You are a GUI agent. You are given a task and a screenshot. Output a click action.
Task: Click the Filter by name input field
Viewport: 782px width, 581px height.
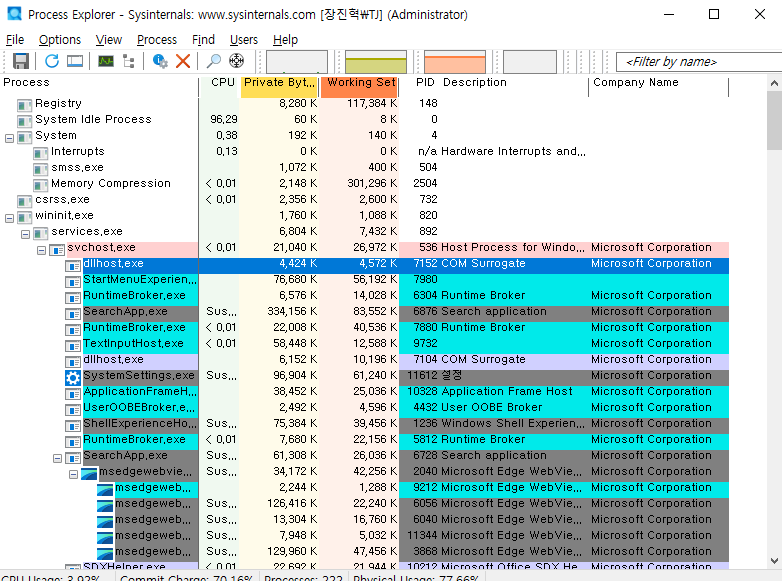tap(699, 62)
